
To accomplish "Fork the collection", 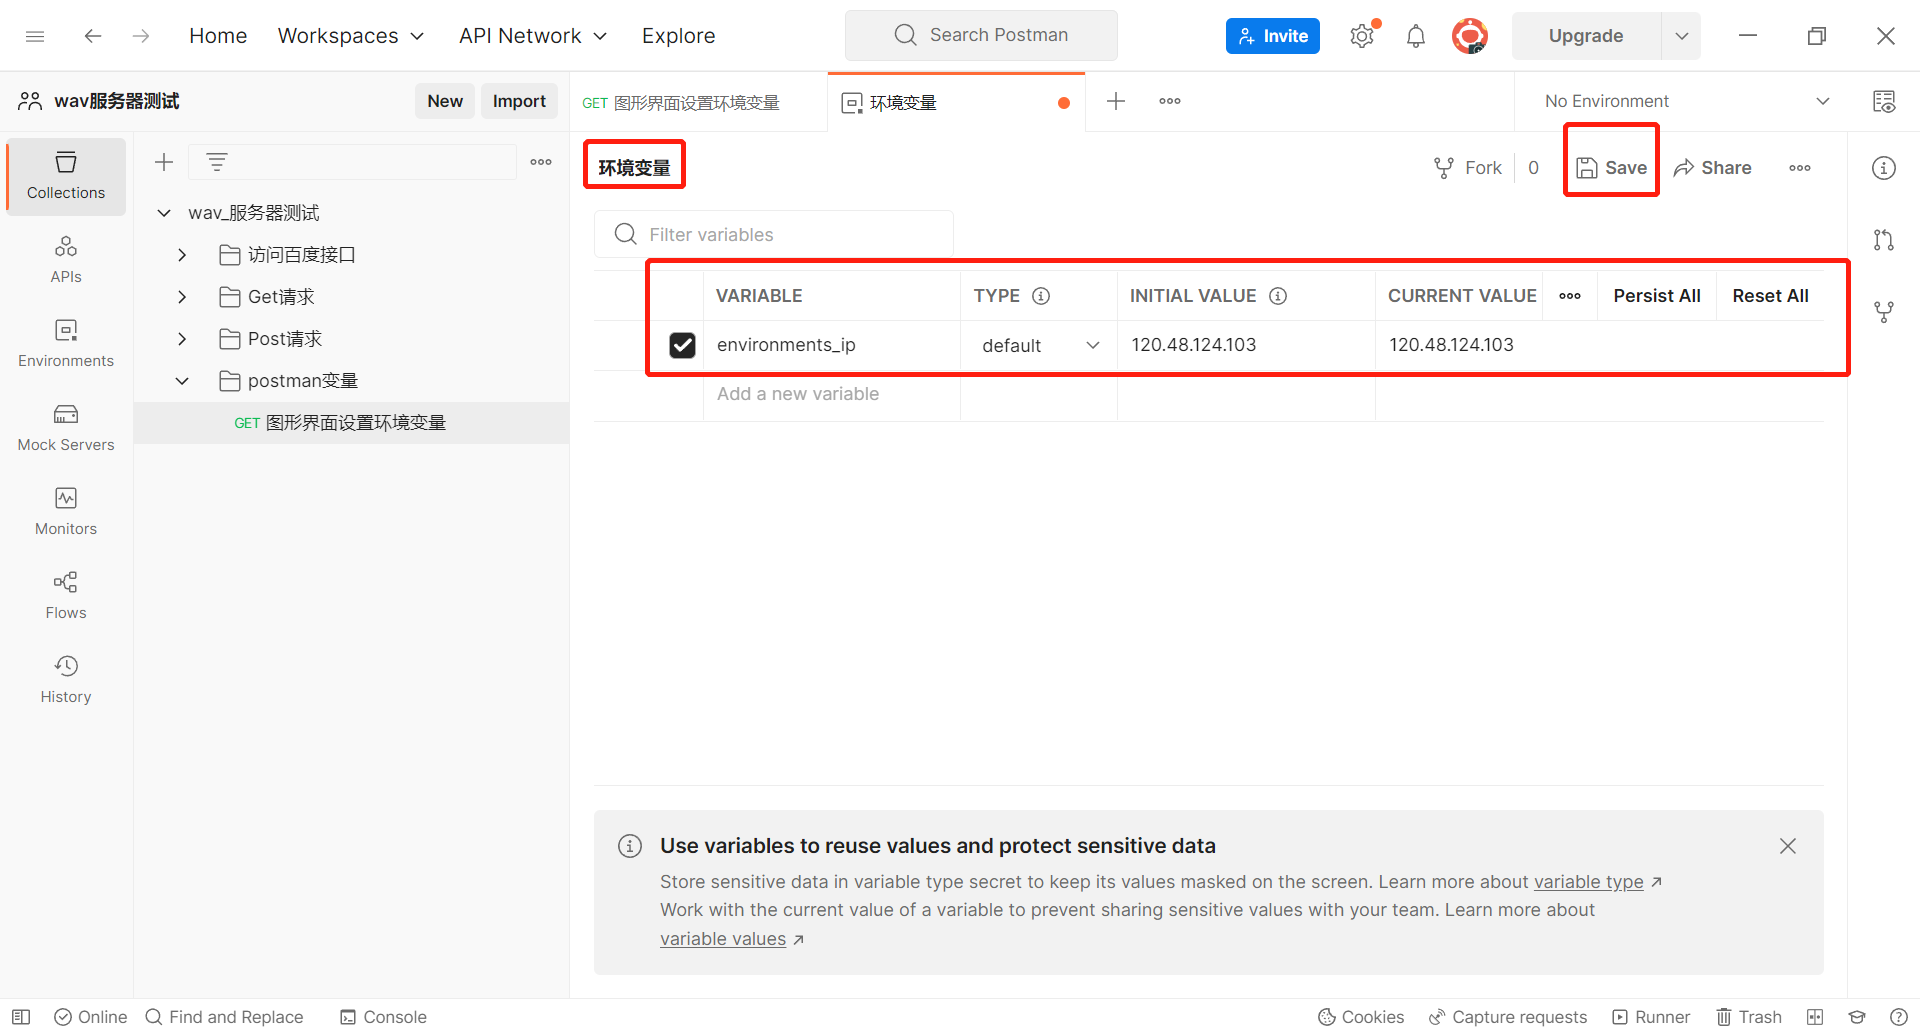I will (1468, 168).
